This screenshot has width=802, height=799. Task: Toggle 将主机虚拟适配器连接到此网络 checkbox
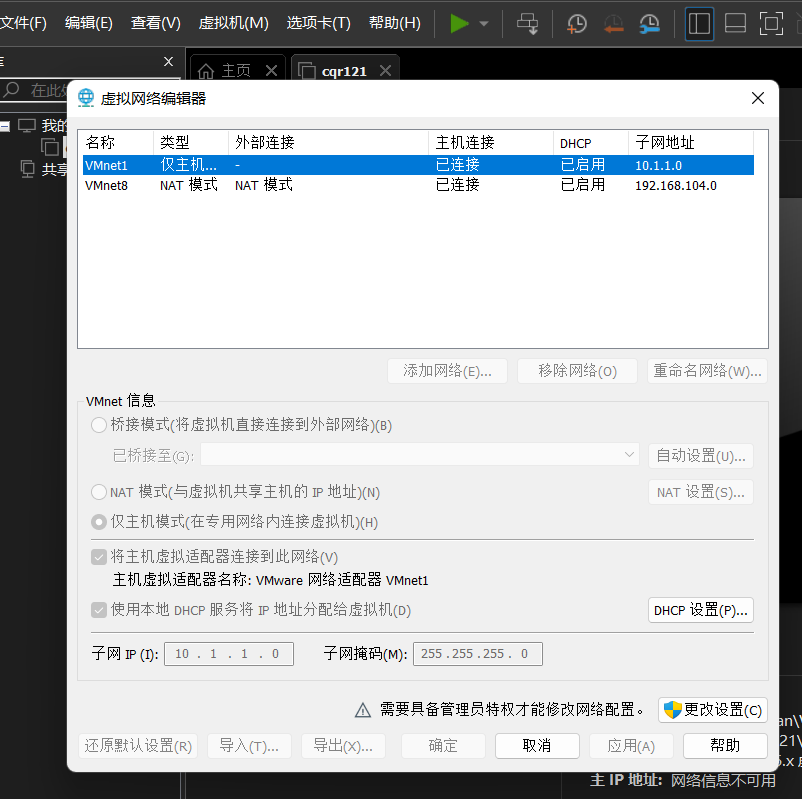point(99,557)
